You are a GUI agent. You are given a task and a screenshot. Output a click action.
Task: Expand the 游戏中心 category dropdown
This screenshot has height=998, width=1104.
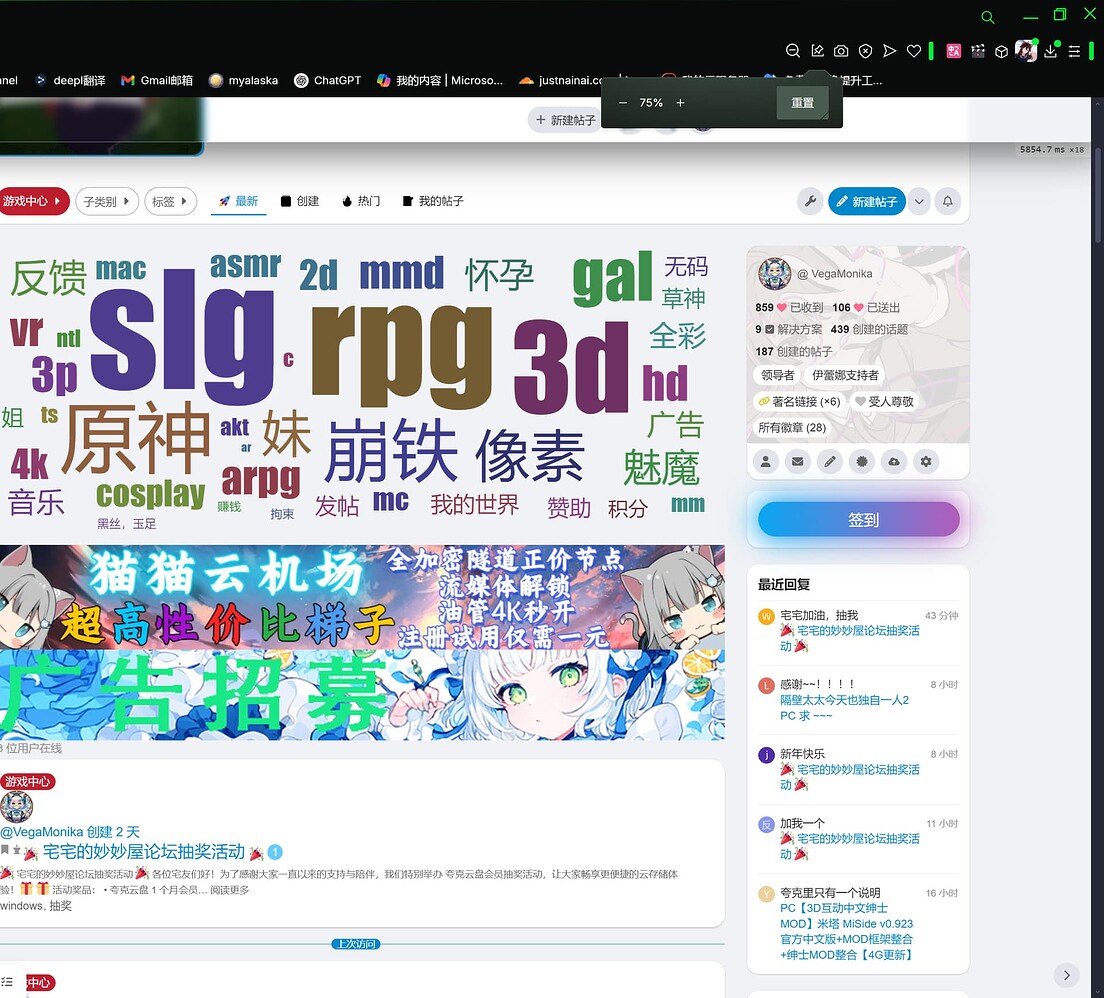(x=33, y=201)
